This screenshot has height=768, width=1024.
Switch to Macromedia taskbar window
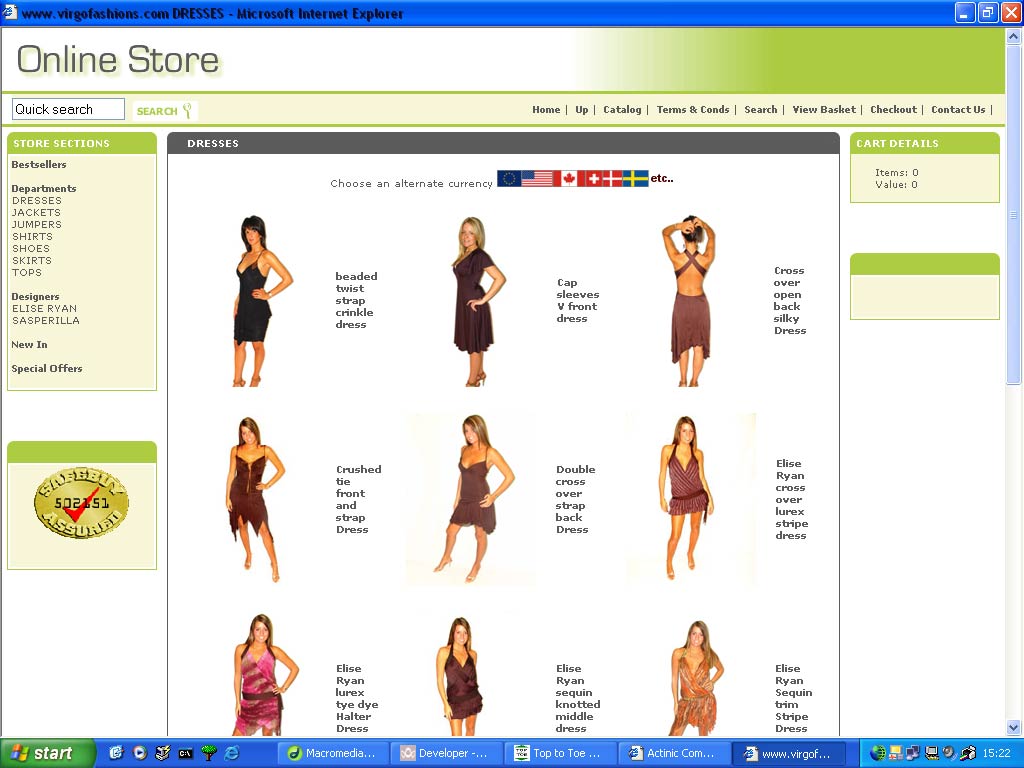click(332, 753)
